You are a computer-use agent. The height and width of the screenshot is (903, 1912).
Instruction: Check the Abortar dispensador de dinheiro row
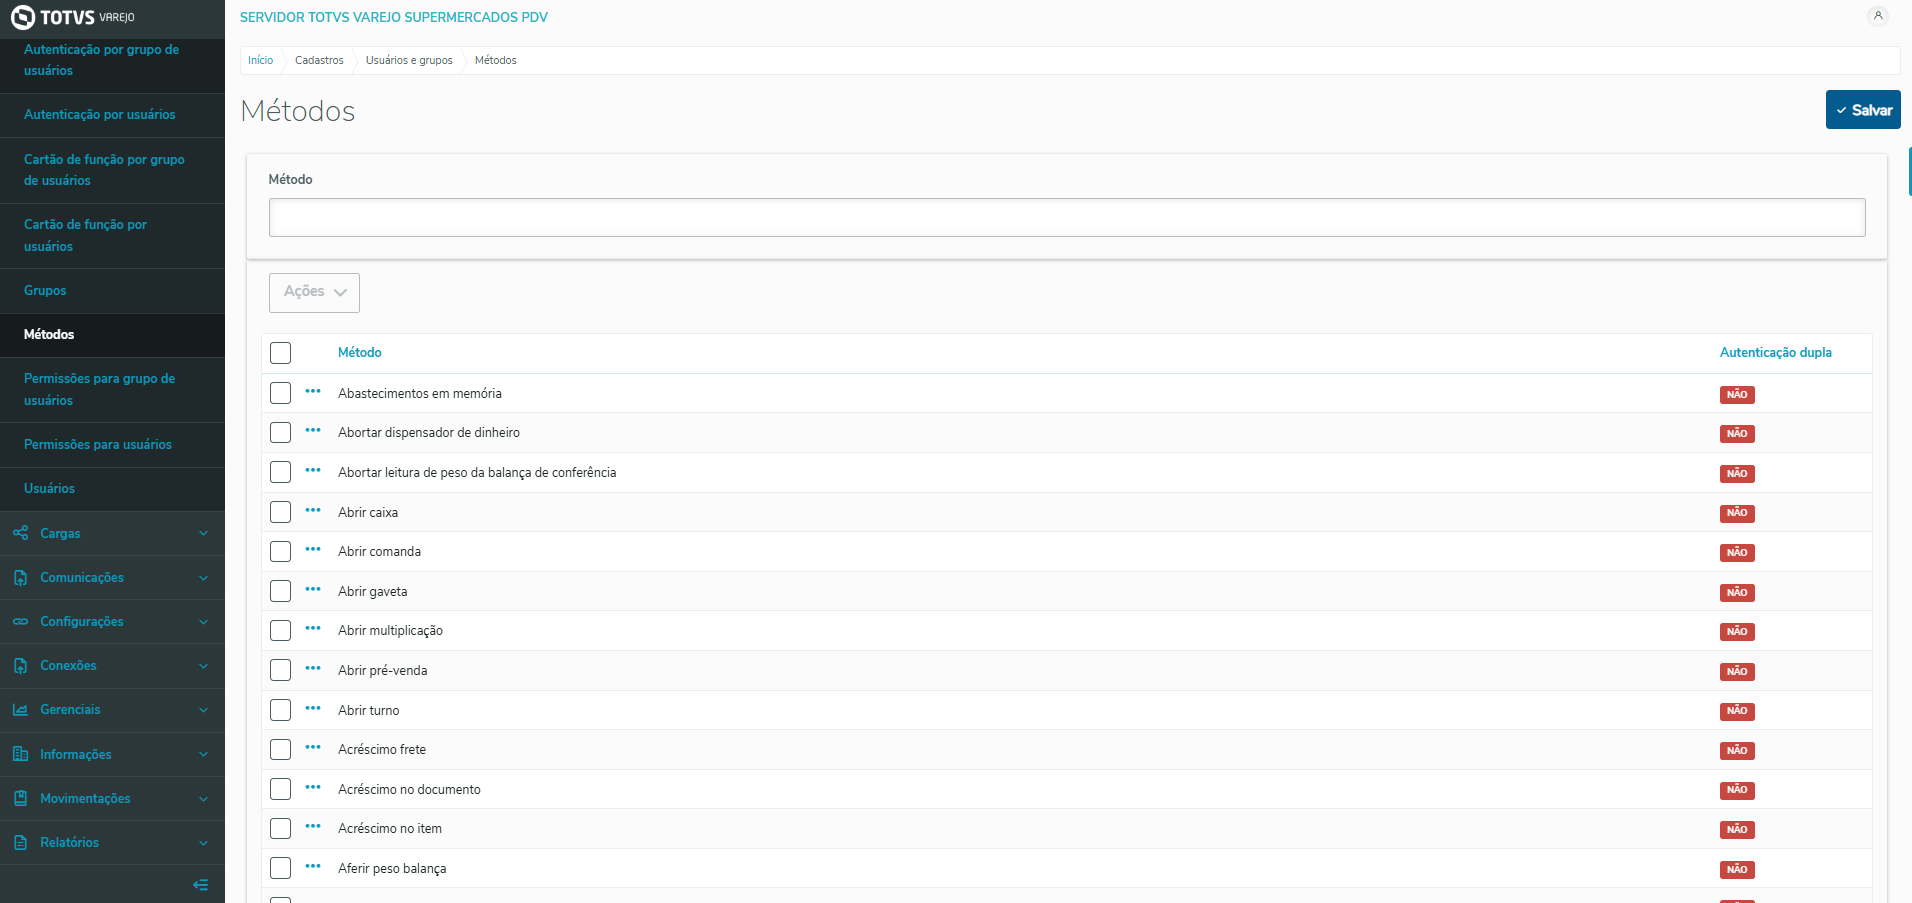[x=281, y=432]
